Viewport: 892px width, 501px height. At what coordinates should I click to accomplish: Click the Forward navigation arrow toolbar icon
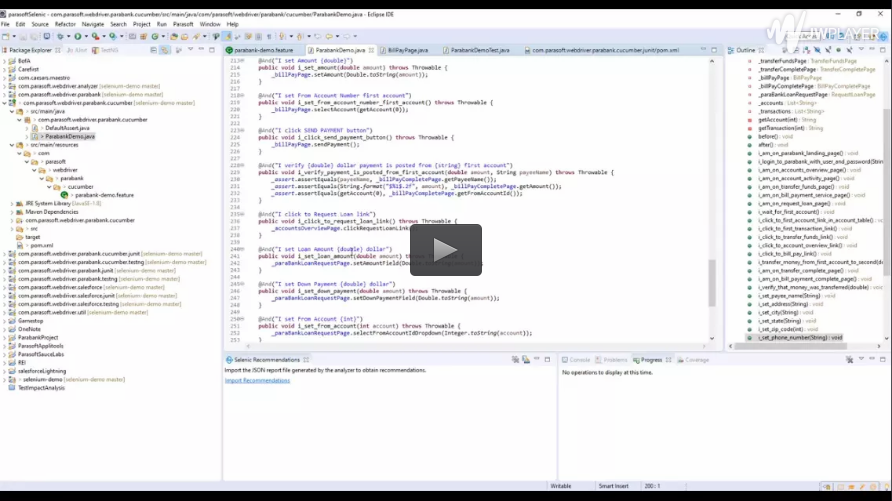pos(346,36)
